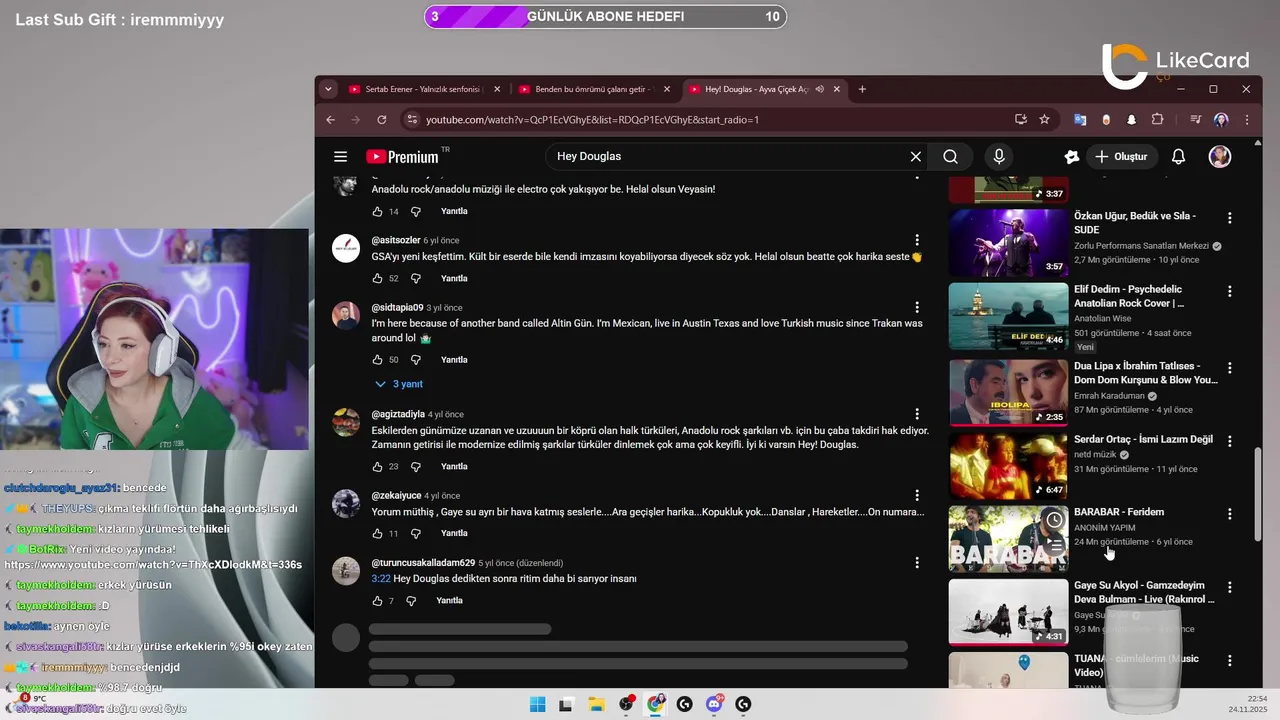Reload the YouTube page

coord(381,119)
